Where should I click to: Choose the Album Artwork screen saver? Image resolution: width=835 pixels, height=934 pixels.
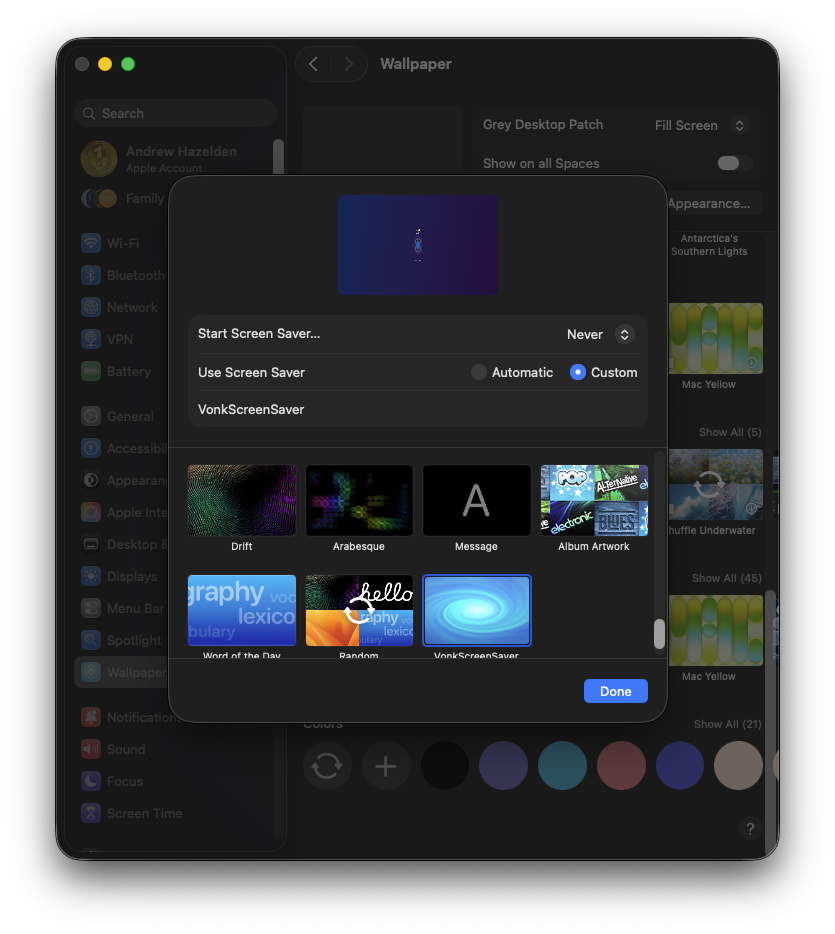tap(594, 500)
